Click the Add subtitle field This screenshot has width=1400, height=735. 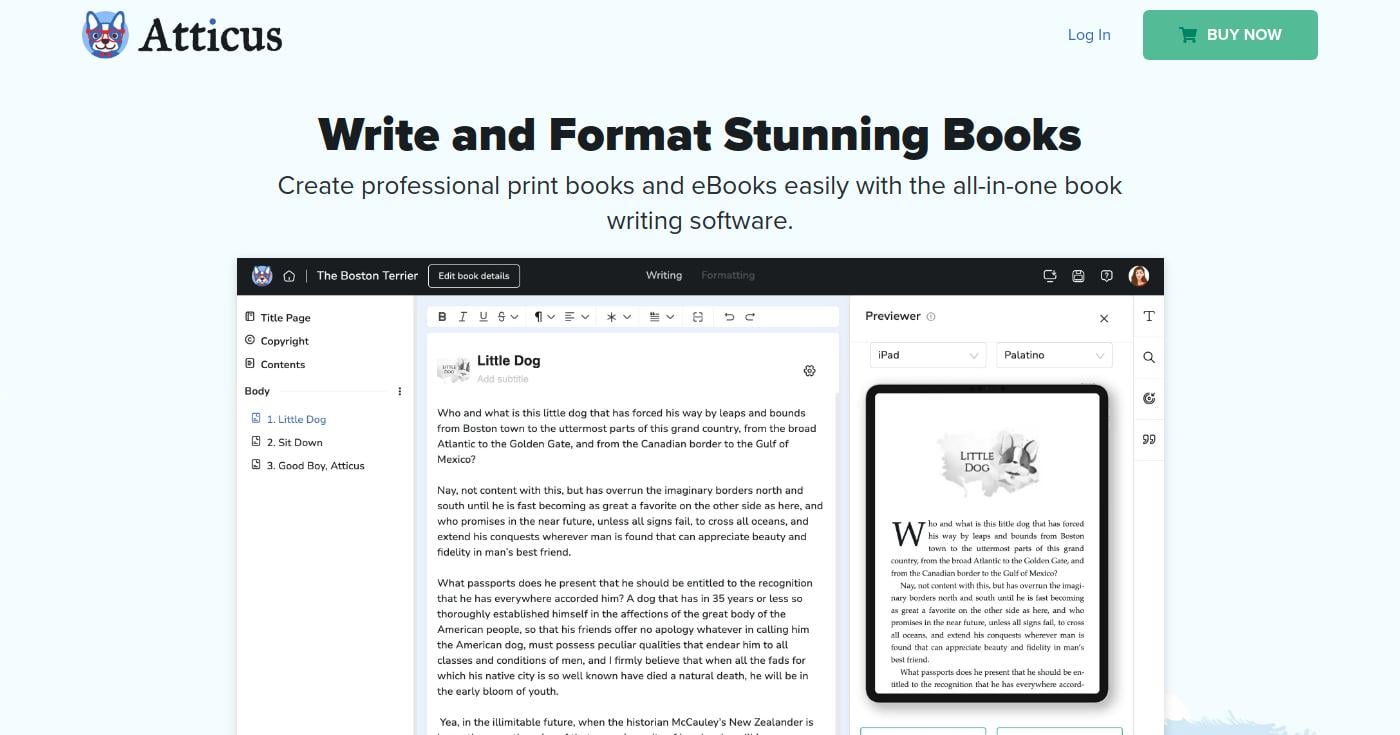point(503,380)
